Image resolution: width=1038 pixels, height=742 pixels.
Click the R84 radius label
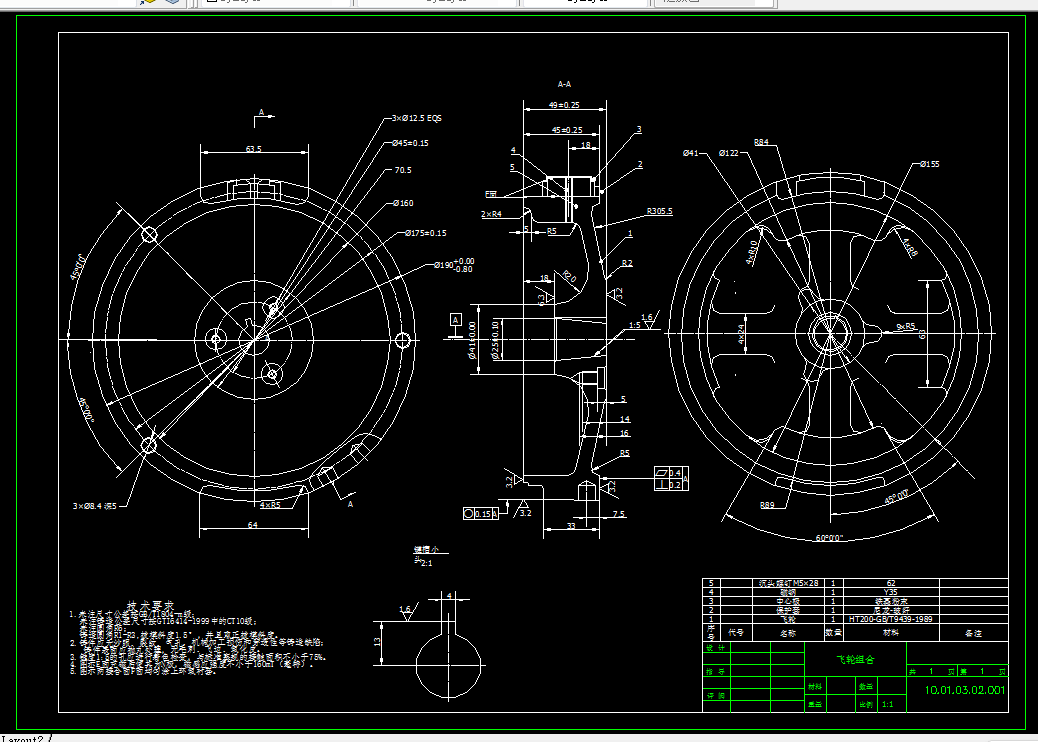pos(761,142)
